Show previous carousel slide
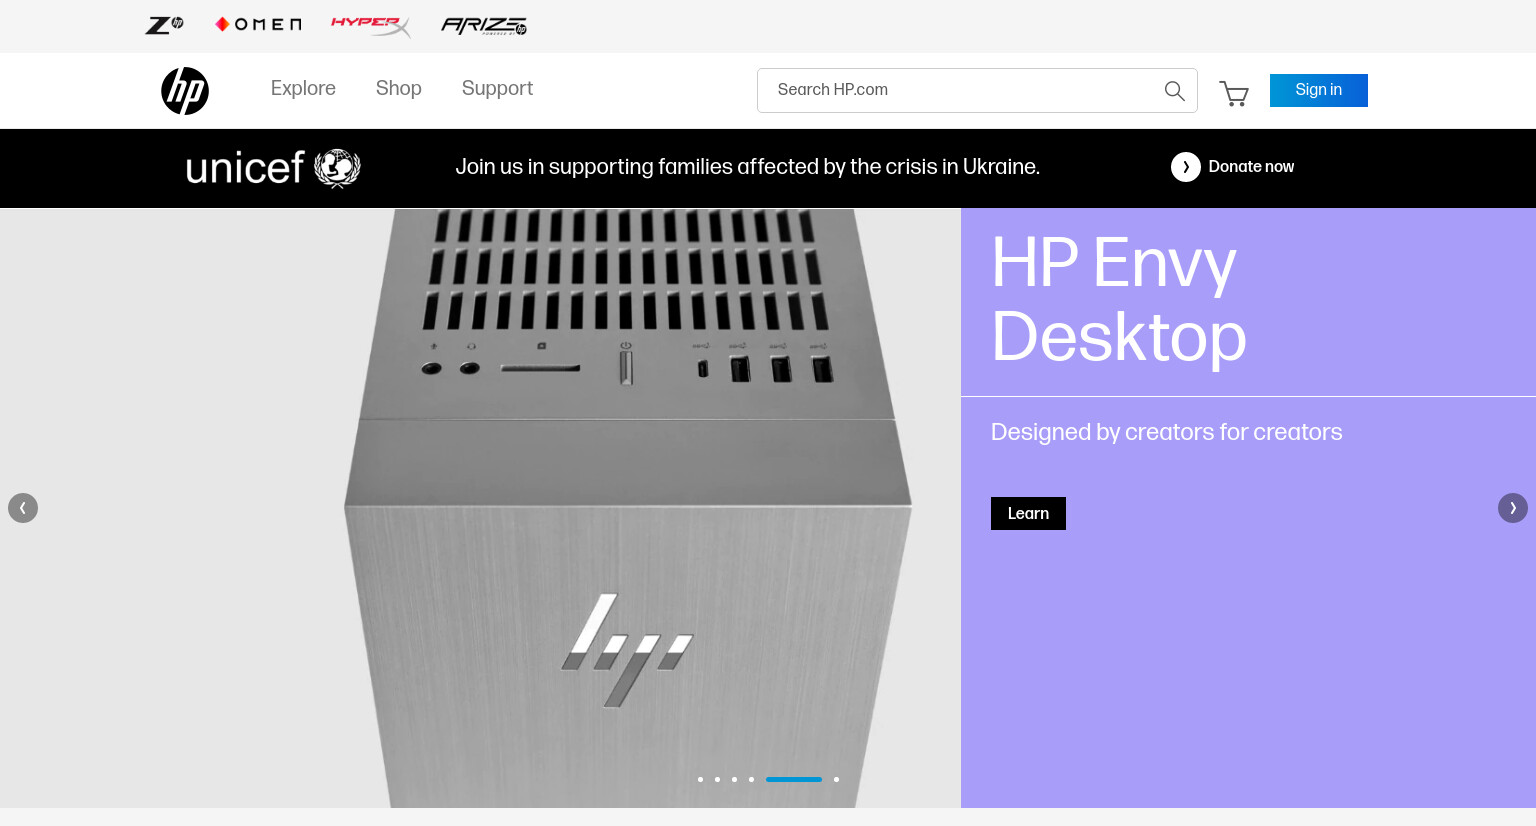1536x826 pixels. [x=23, y=508]
